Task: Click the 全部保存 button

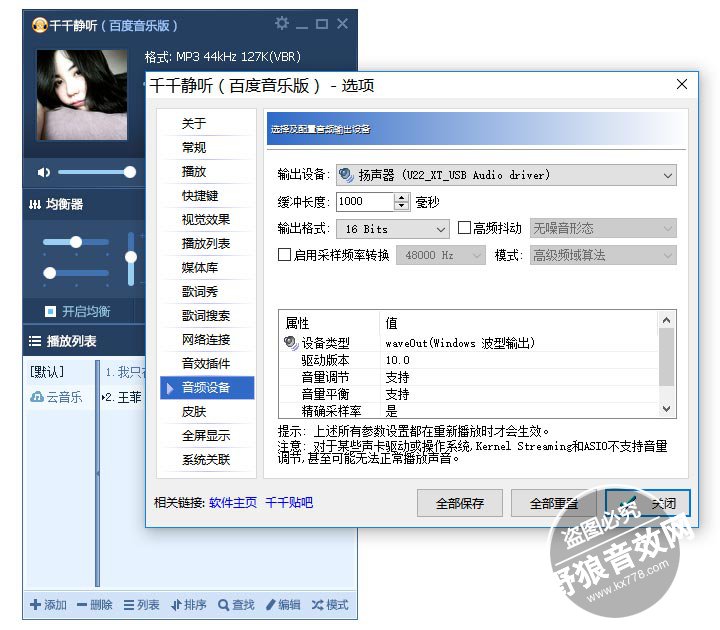Action: (460, 503)
